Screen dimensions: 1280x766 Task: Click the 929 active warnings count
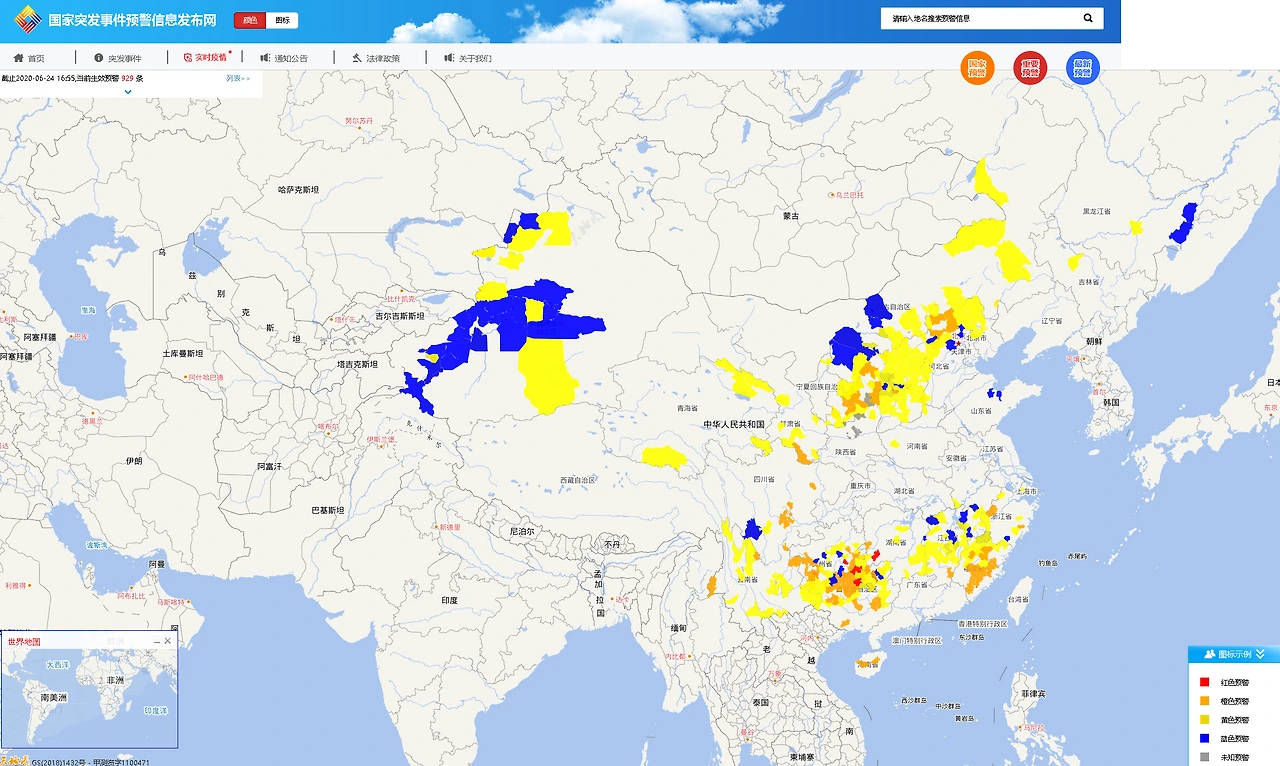coord(127,78)
